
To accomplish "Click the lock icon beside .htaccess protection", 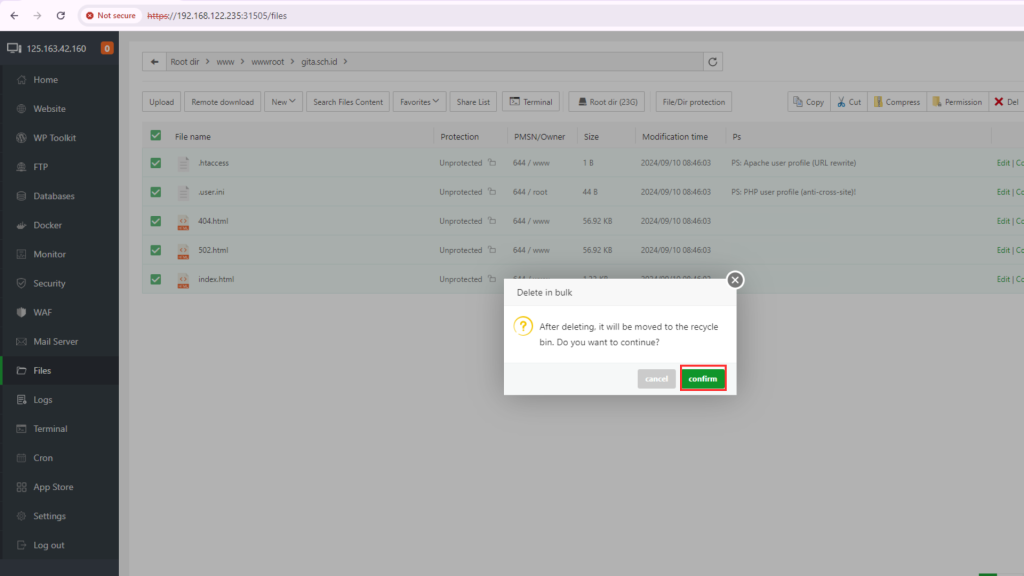I will coord(492,163).
